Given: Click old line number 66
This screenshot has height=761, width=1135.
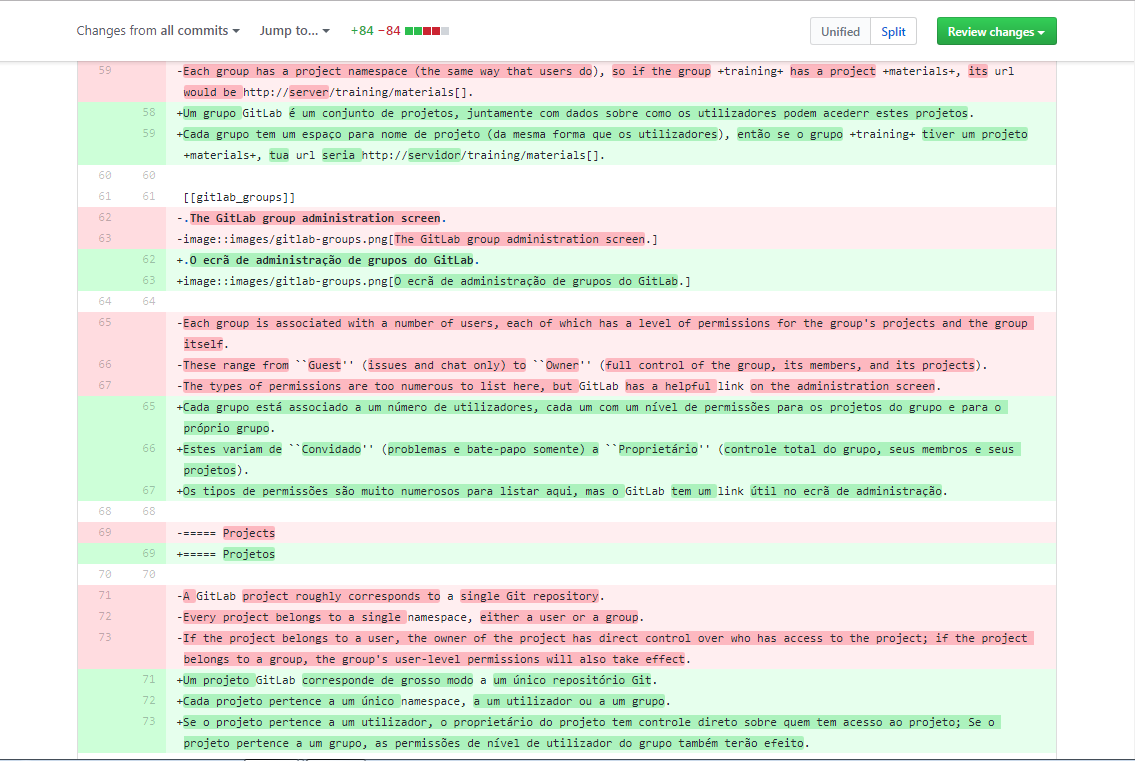Looking at the screenshot, I should click(x=105, y=364).
